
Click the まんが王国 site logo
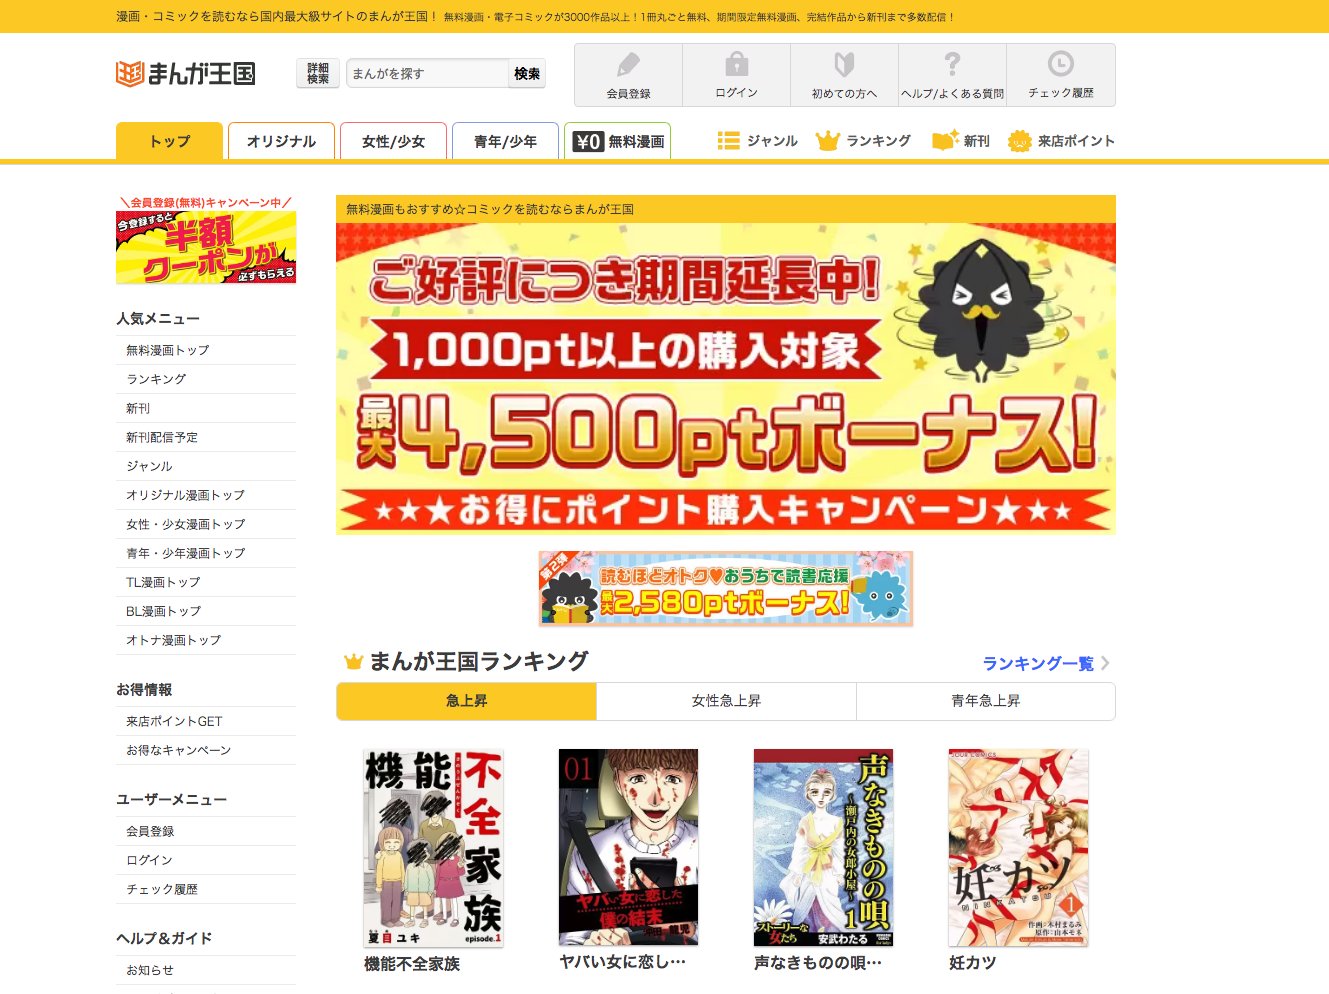coord(186,73)
